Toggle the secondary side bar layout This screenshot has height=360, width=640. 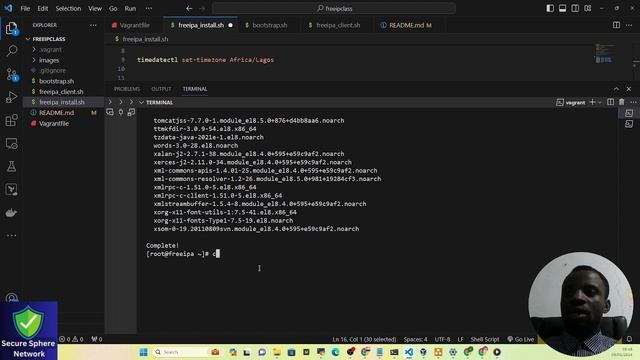[x=575, y=8]
